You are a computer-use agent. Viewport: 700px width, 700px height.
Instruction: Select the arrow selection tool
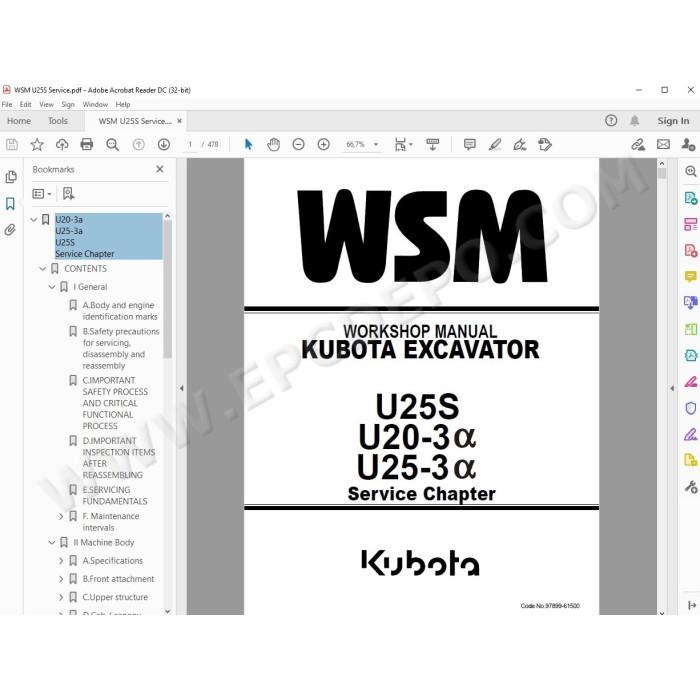(248, 145)
